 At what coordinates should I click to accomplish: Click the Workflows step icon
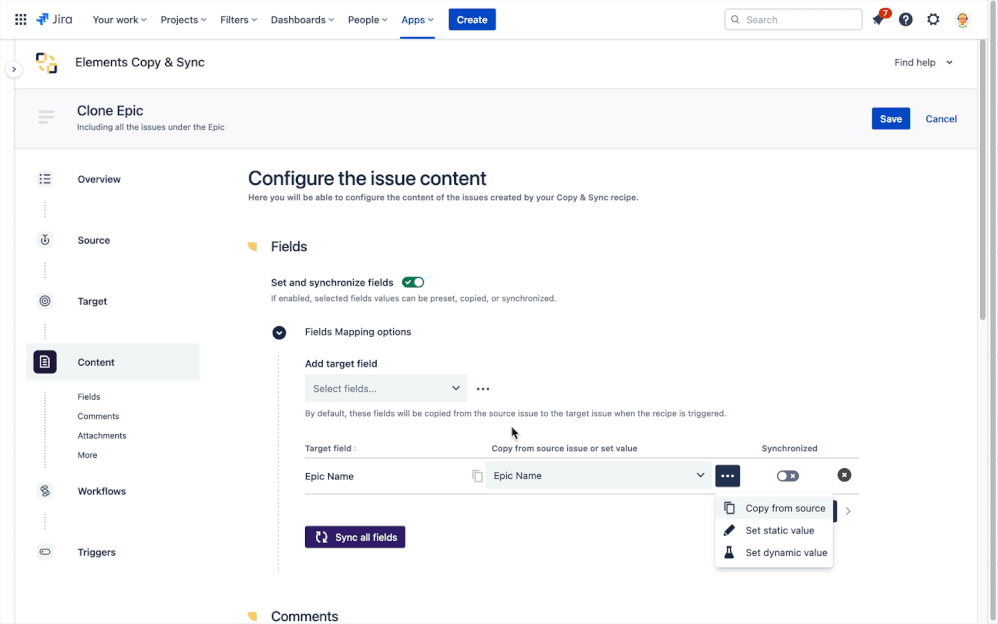(x=45, y=491)
